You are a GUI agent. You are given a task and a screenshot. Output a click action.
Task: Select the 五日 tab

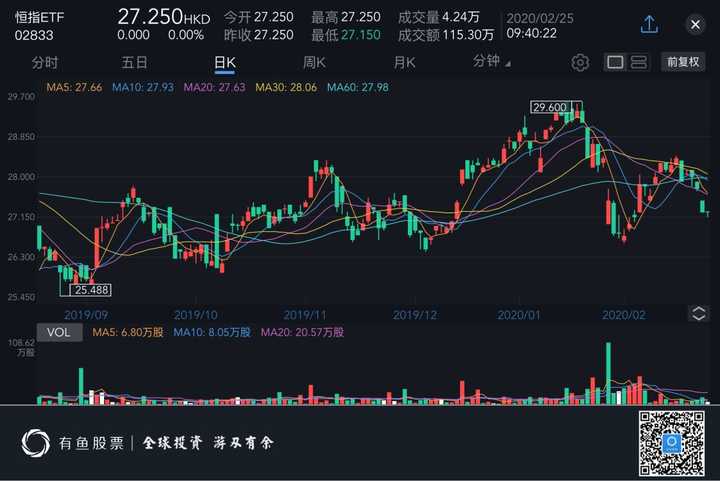[x=134, y=62]
